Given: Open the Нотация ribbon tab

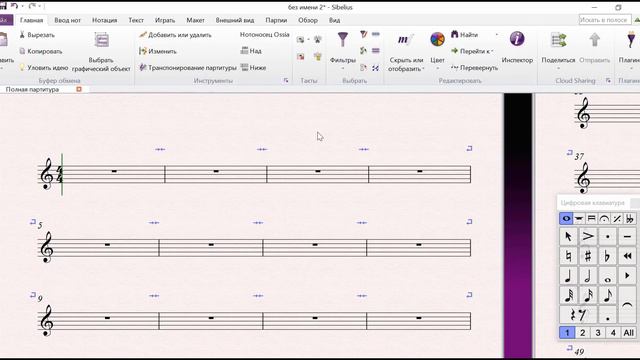Looking at the screenshot, I should pos(104,20).
